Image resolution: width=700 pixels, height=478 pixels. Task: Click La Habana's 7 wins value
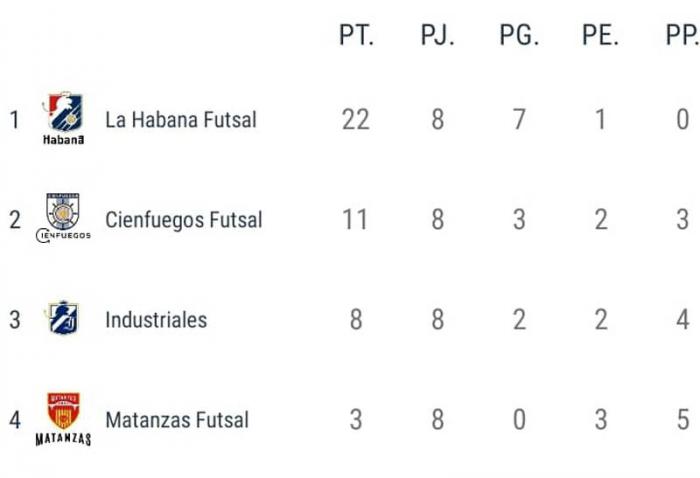click(x=519, y=120)
